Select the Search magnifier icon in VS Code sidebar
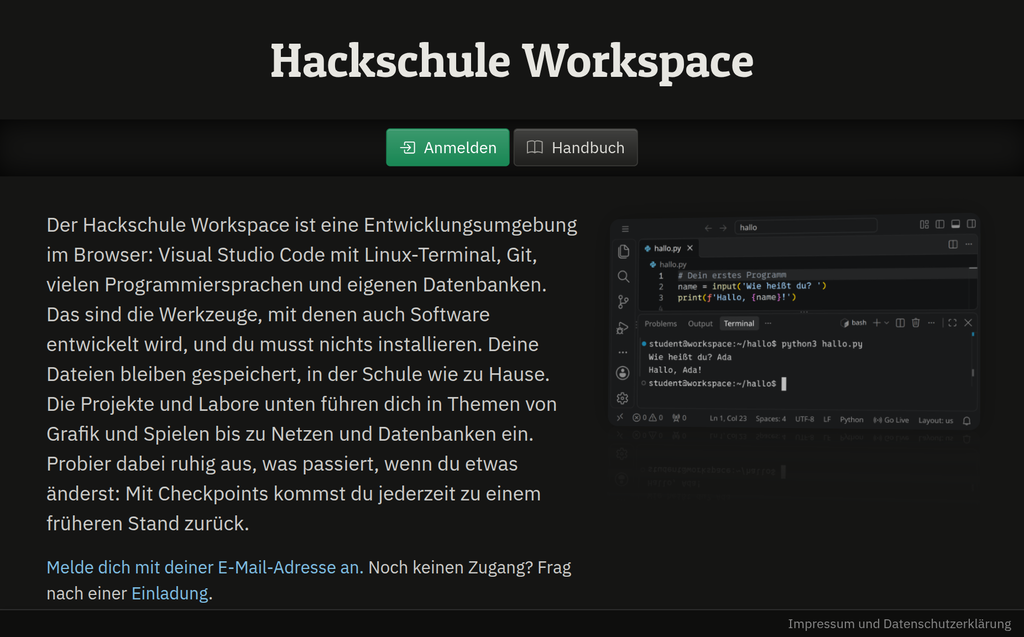Screen dimensions: 1024x637 point(623,276)
